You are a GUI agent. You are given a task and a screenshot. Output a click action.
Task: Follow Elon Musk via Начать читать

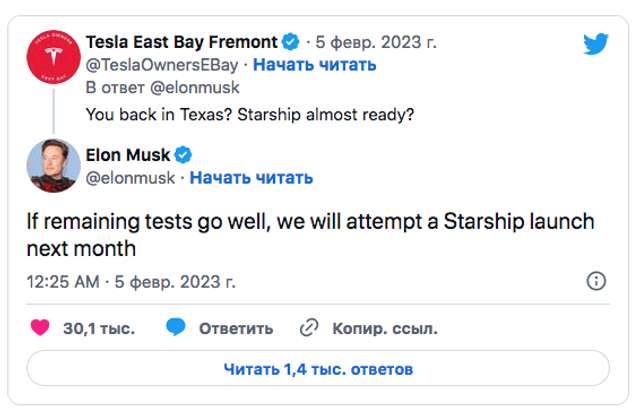point(251,178)
